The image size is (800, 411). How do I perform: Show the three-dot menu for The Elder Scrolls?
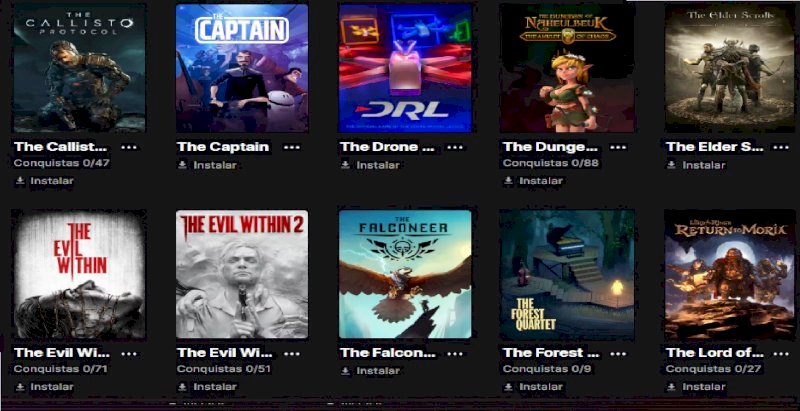click(x=781, y=147)
